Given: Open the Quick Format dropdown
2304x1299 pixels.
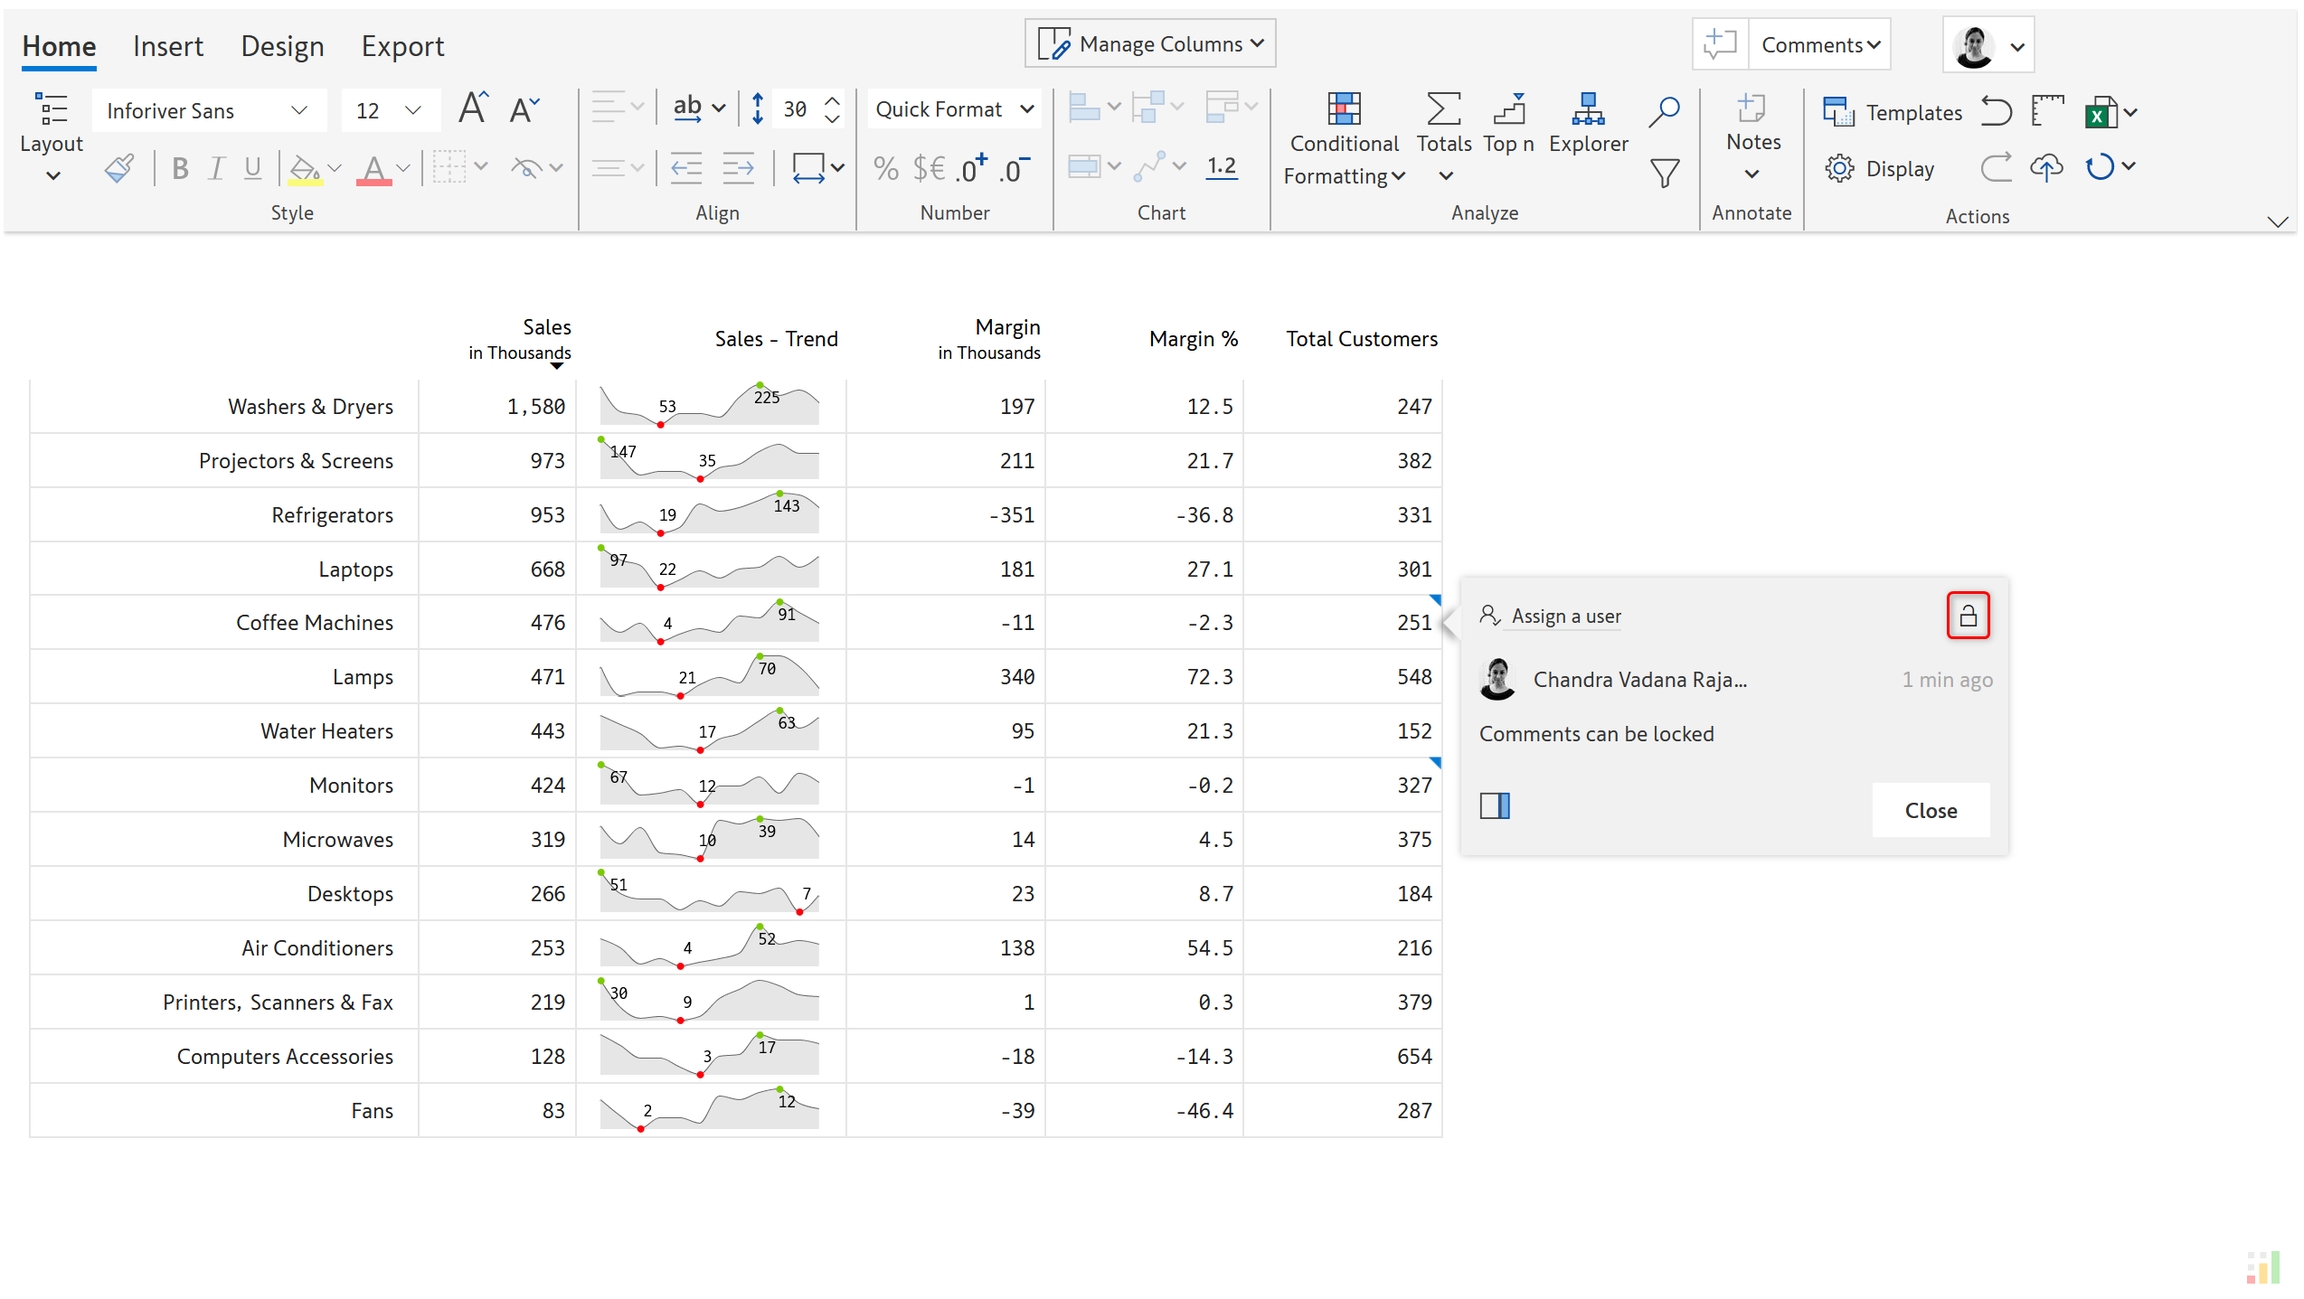Looking at the screenshot, I should [953, 109].
